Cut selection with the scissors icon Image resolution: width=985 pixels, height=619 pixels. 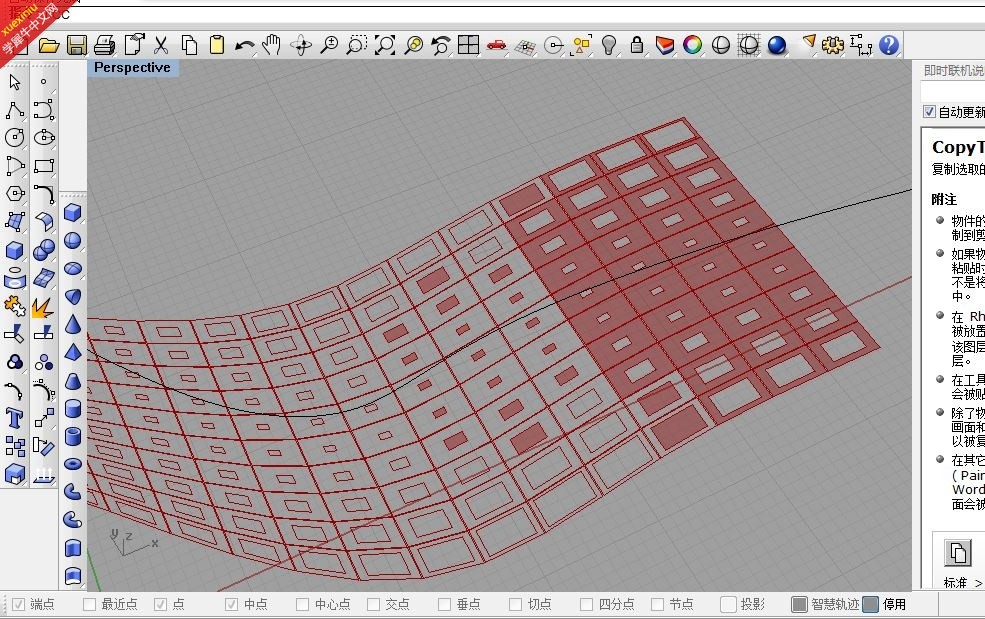[x=161, y=45]
